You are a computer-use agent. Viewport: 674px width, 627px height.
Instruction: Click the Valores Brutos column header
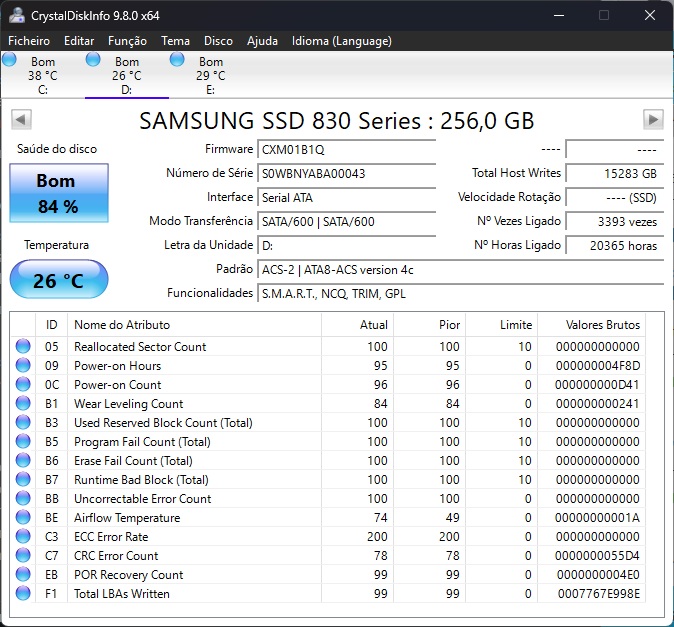tap(601, 325)
